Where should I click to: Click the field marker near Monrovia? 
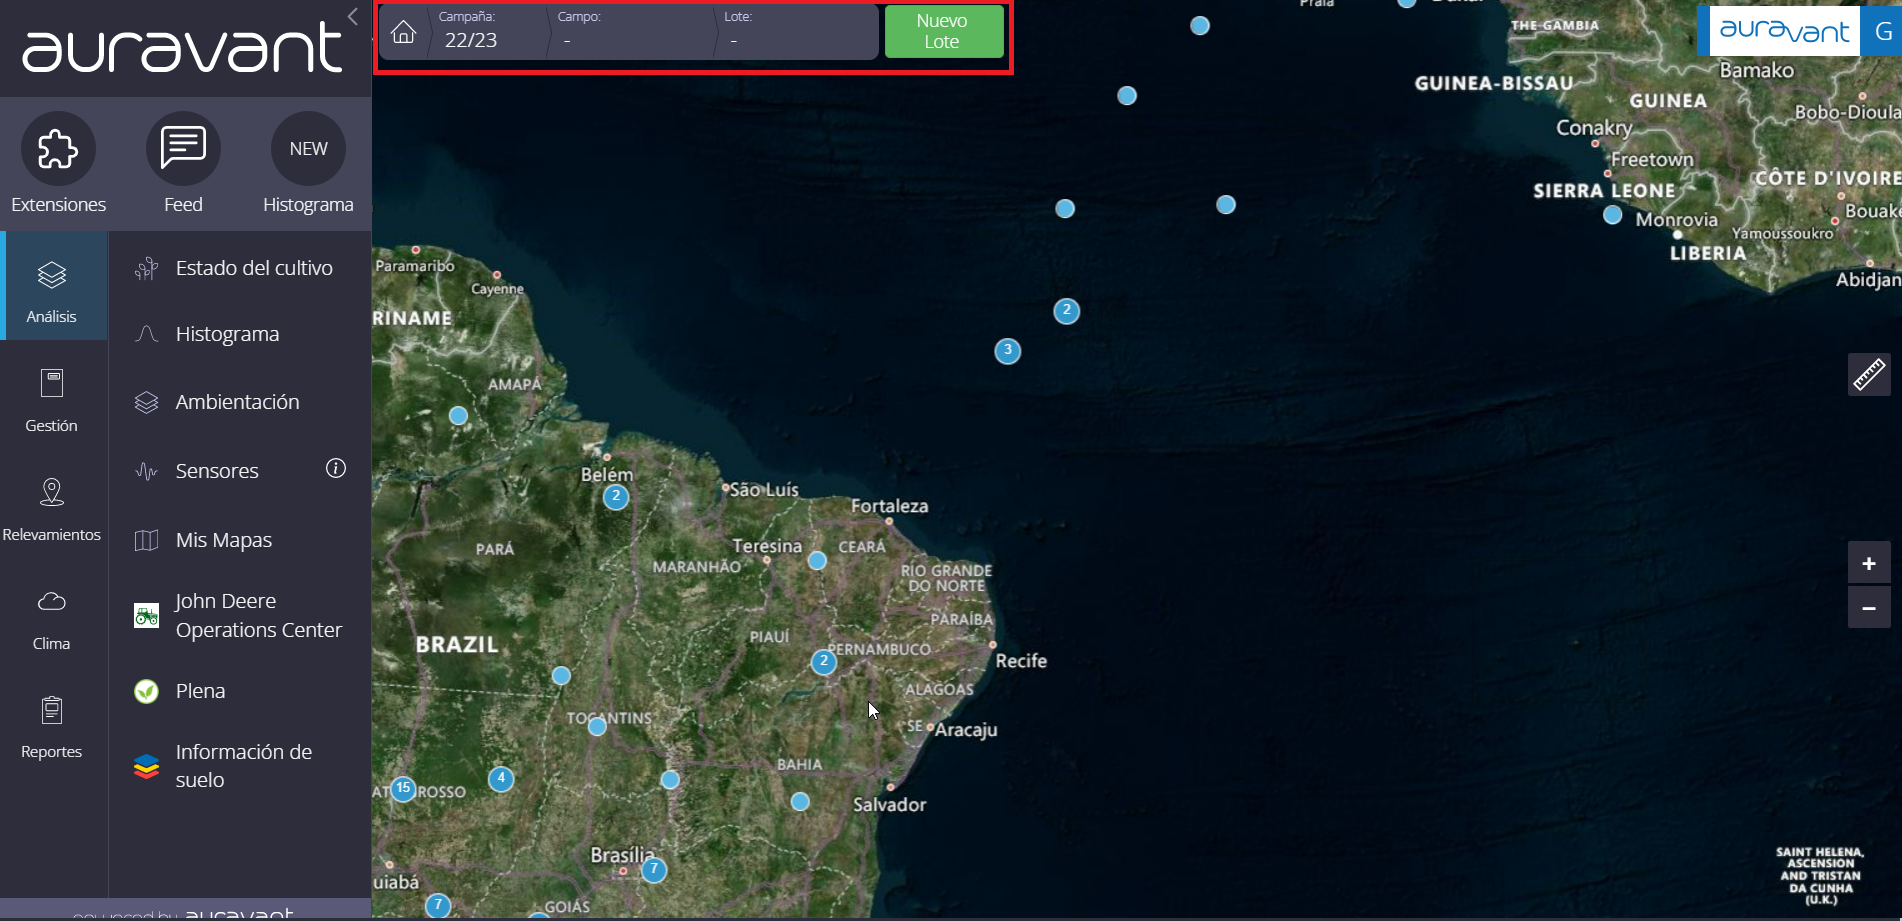point(1612,215)
